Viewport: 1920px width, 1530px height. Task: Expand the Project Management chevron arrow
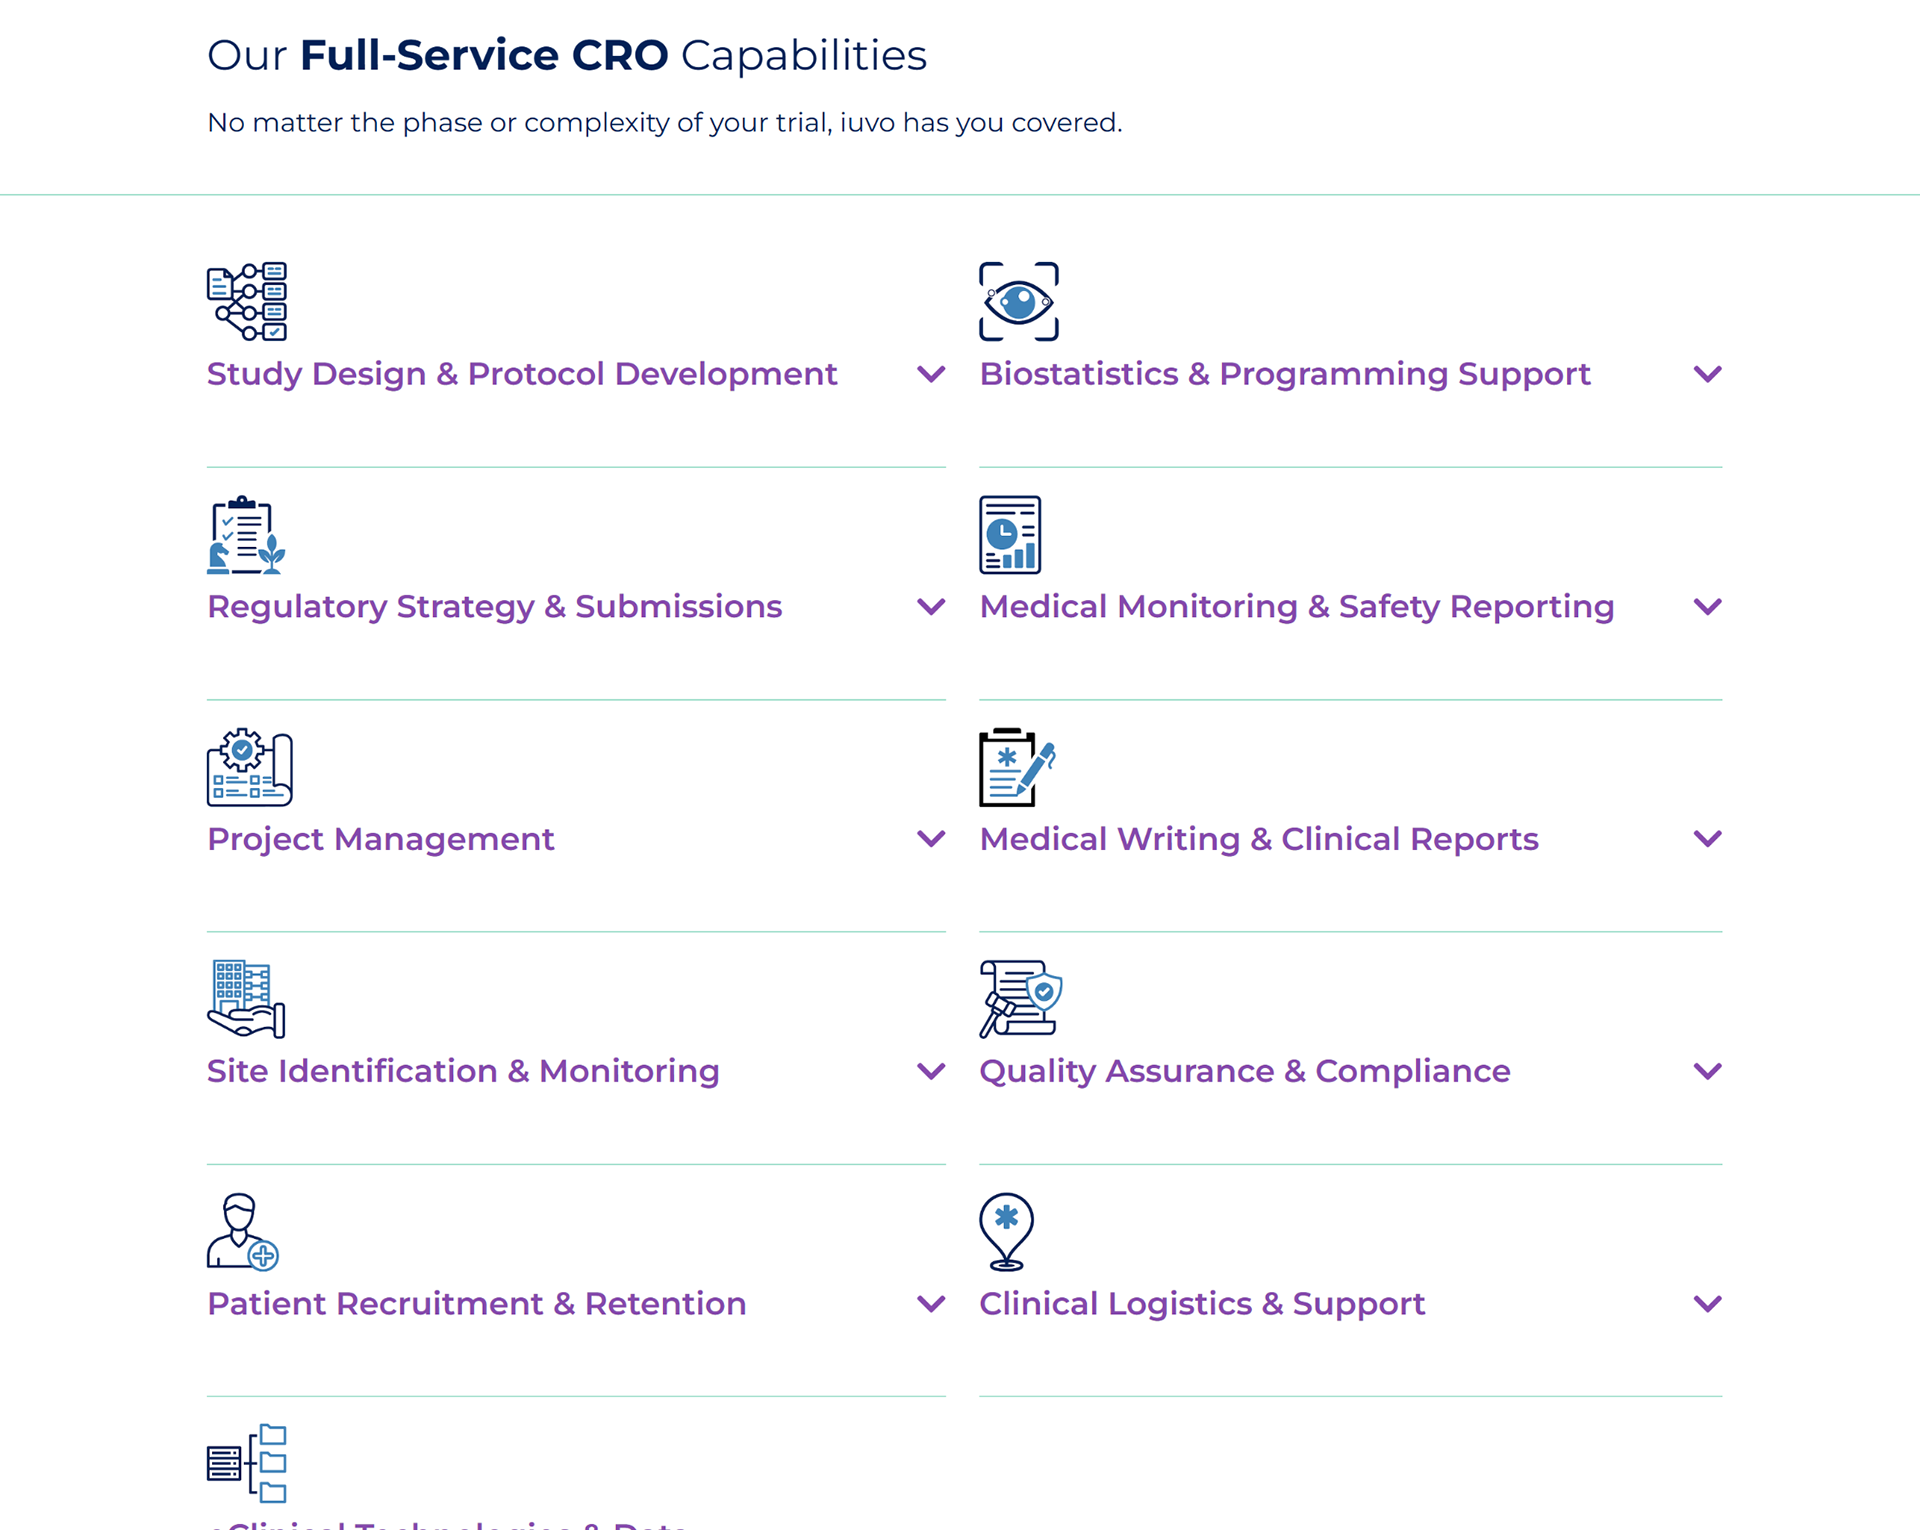[931, 839]
